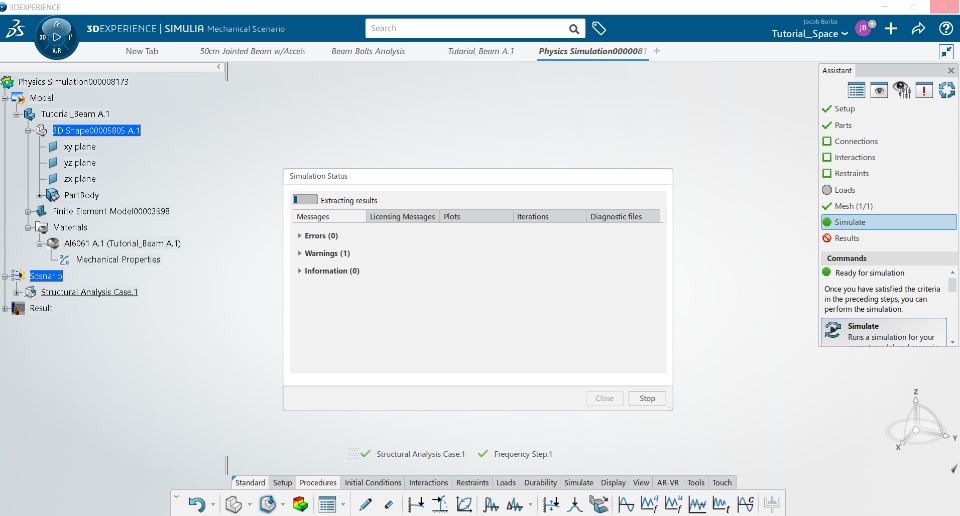Click into the Search input field
960x516 pixels.
[467, 28]
